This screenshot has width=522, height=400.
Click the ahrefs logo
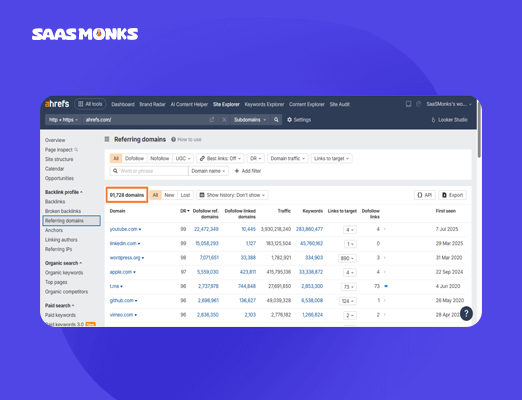tap(57, 104)
